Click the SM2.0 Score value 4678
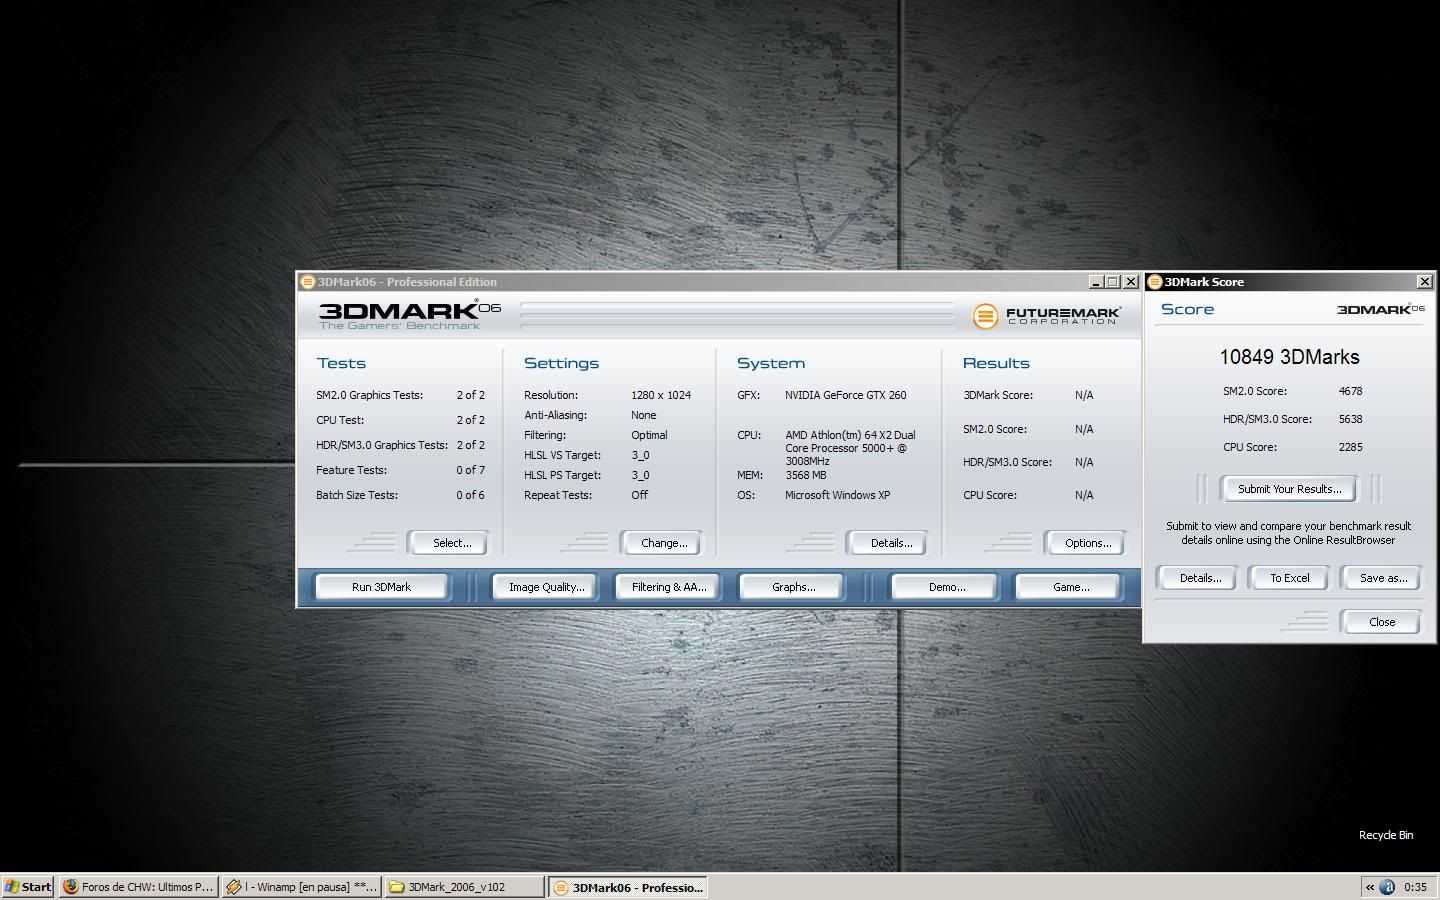Viewport: 1440px width, 900px height. coord(1350,391)
